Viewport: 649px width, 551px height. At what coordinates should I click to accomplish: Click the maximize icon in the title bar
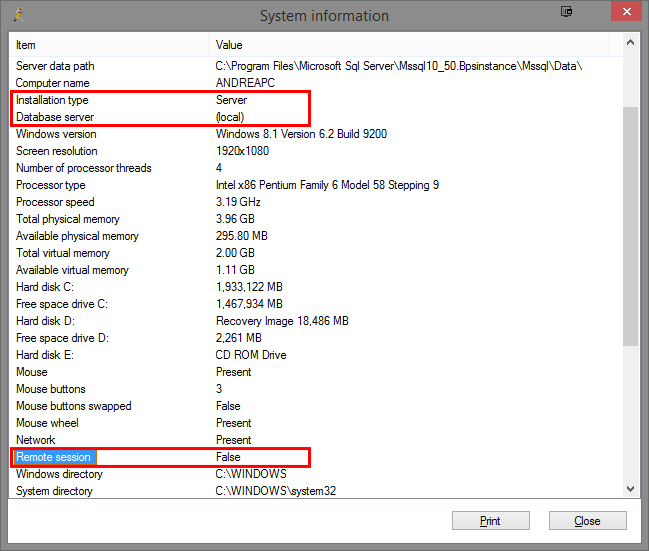(x=567, y=12)
